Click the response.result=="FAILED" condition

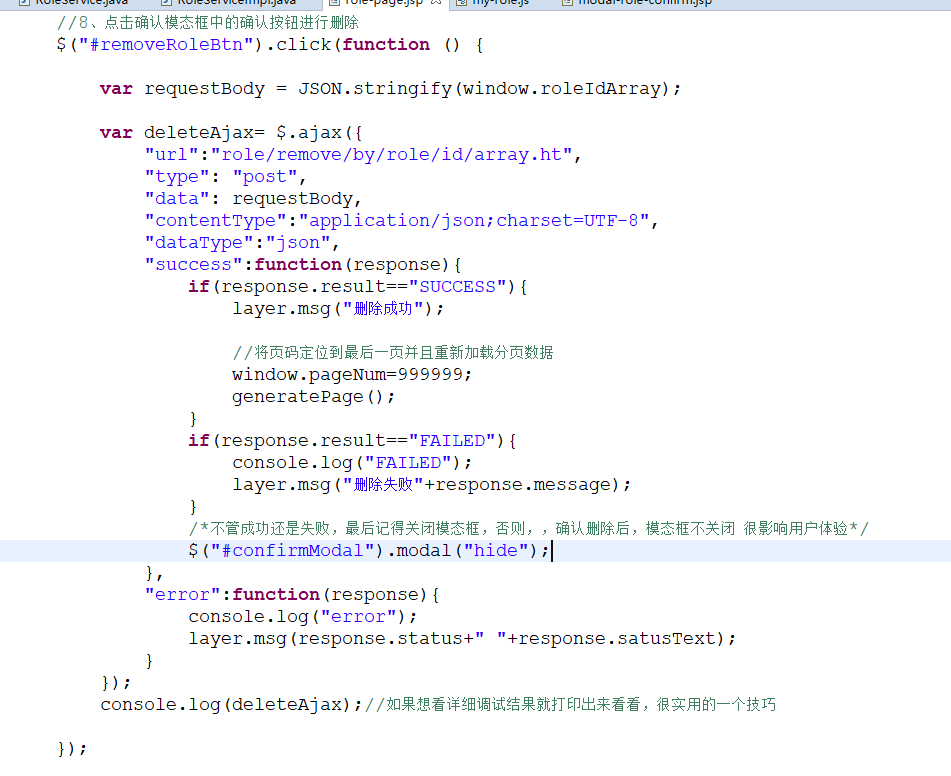point(358,441)
